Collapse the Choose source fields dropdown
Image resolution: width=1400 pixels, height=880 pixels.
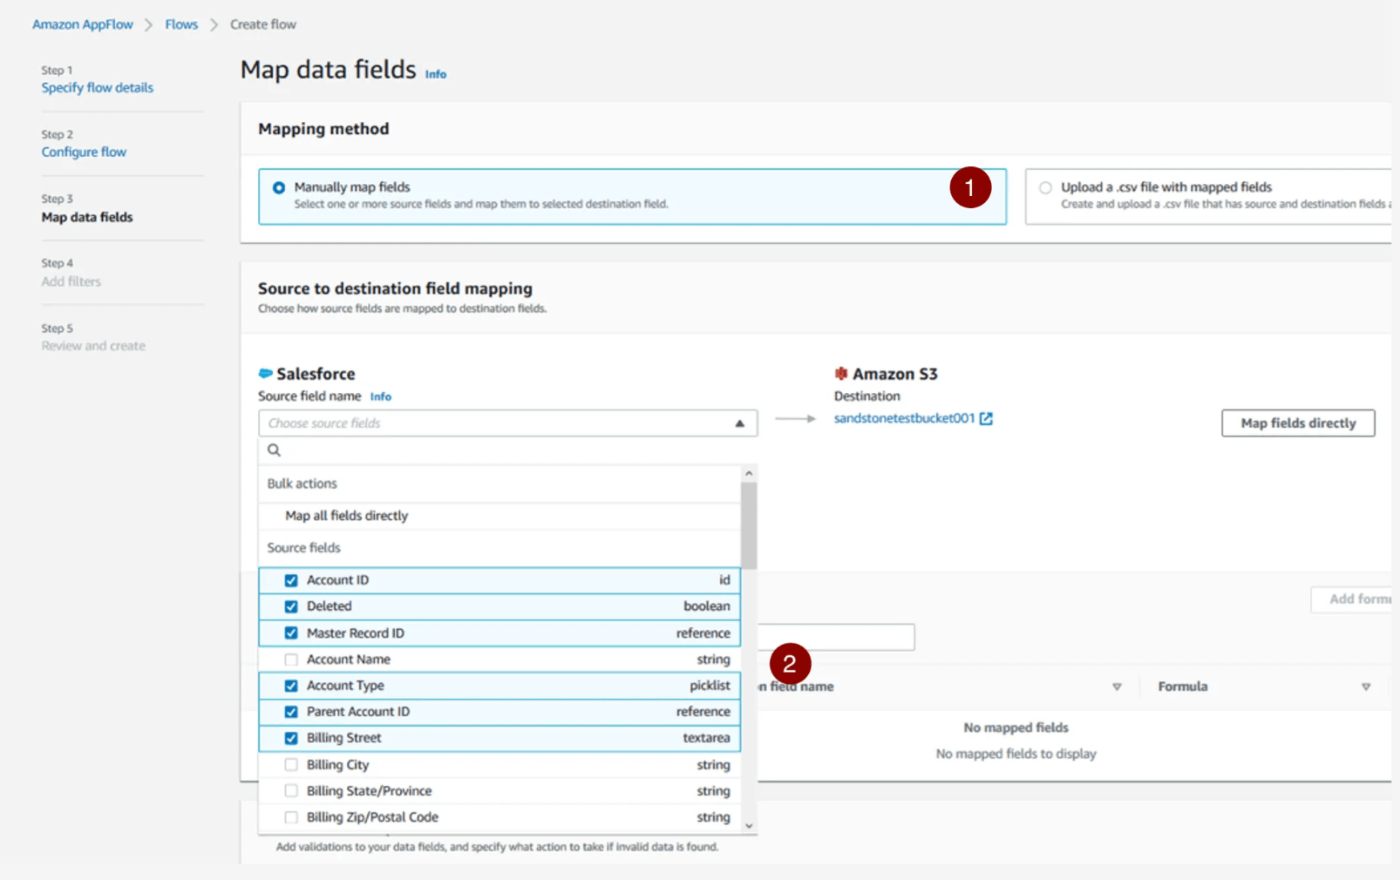(739, 423)
